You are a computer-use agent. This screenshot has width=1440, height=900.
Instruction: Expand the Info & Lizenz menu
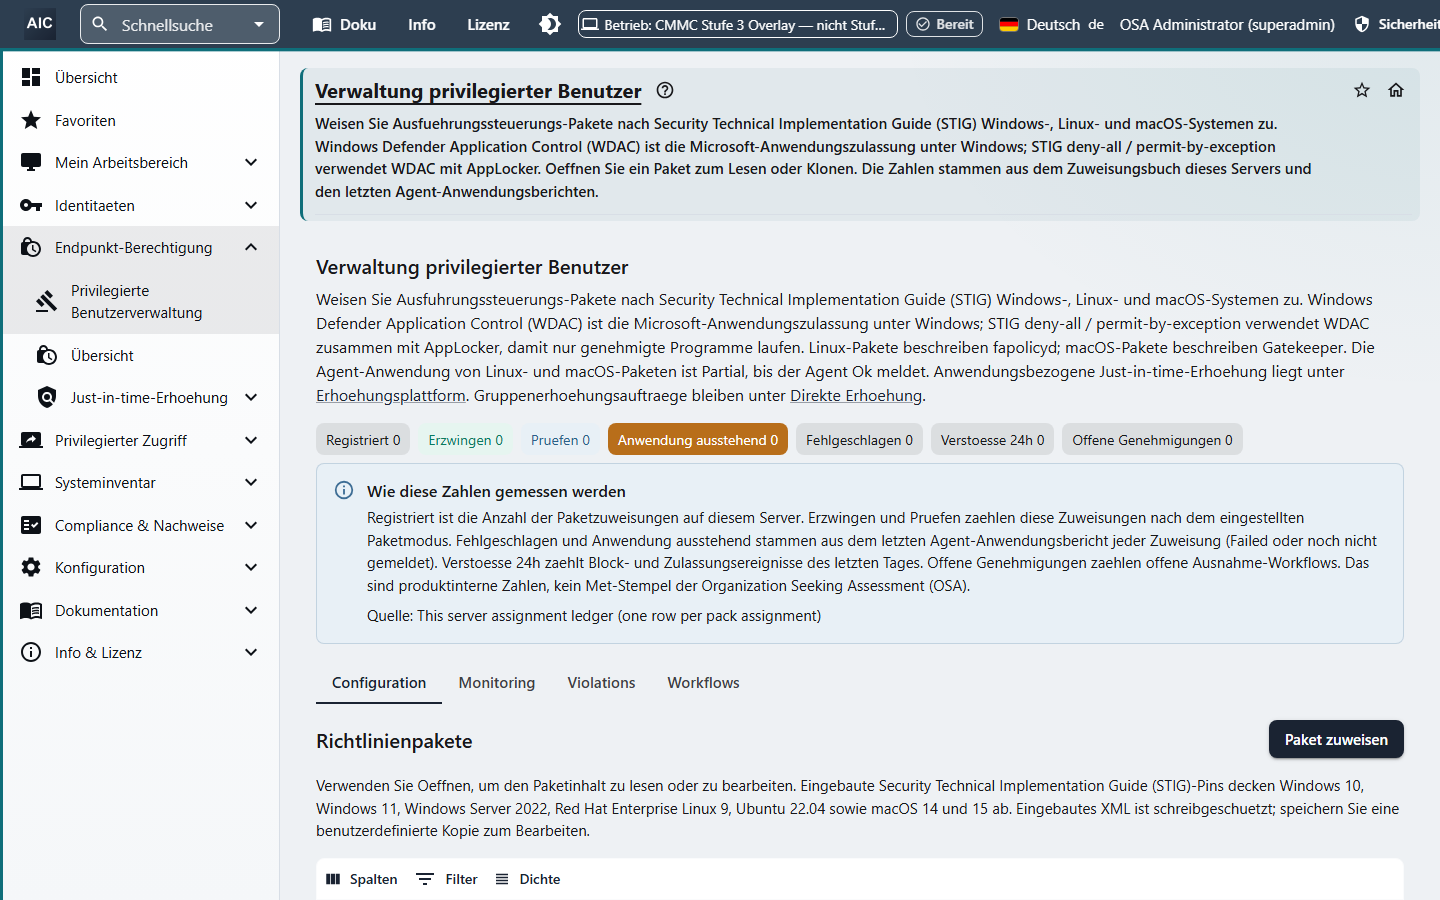pos(251,652)
